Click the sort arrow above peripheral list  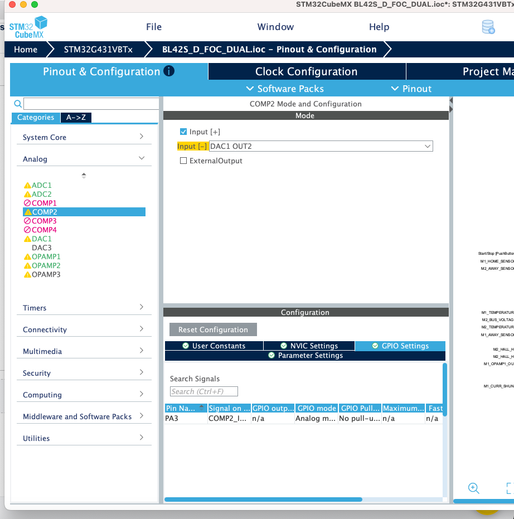[x=84, y=175]
